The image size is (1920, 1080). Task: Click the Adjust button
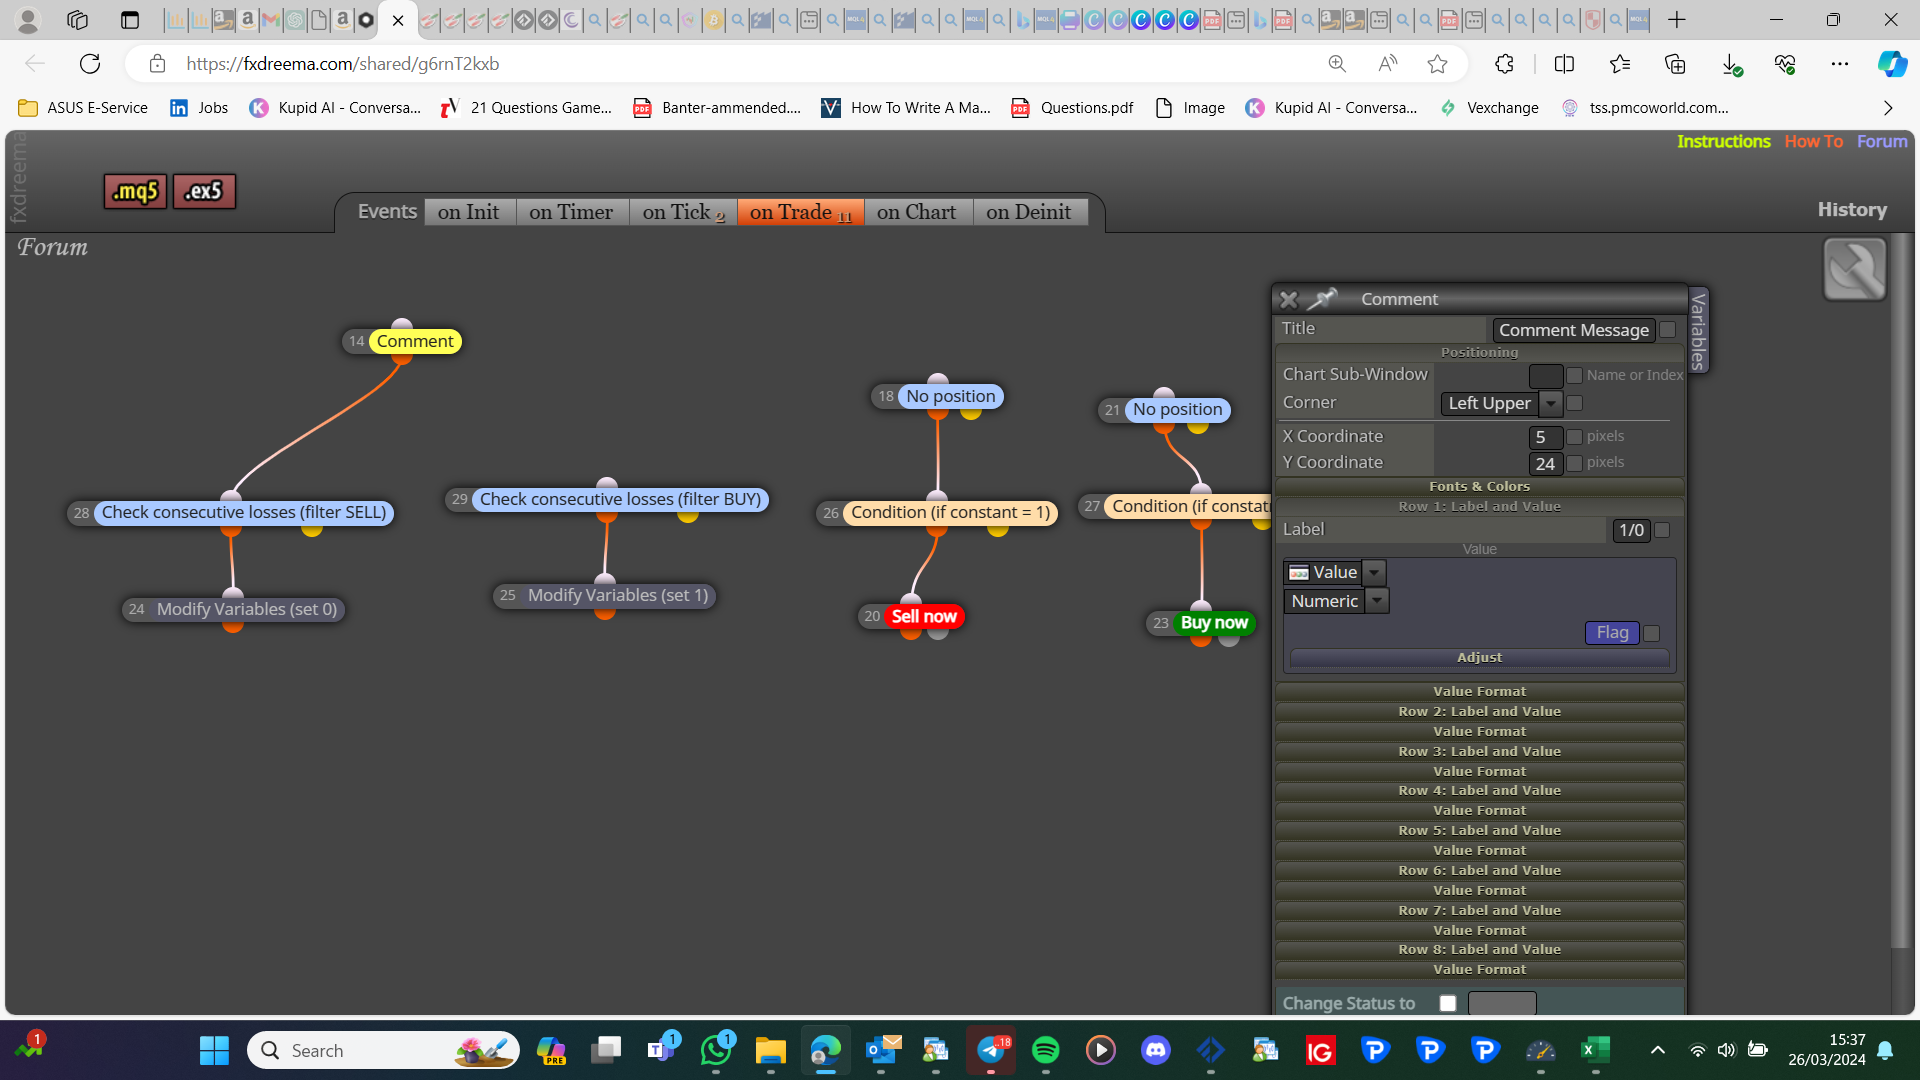pos(1479,657)
